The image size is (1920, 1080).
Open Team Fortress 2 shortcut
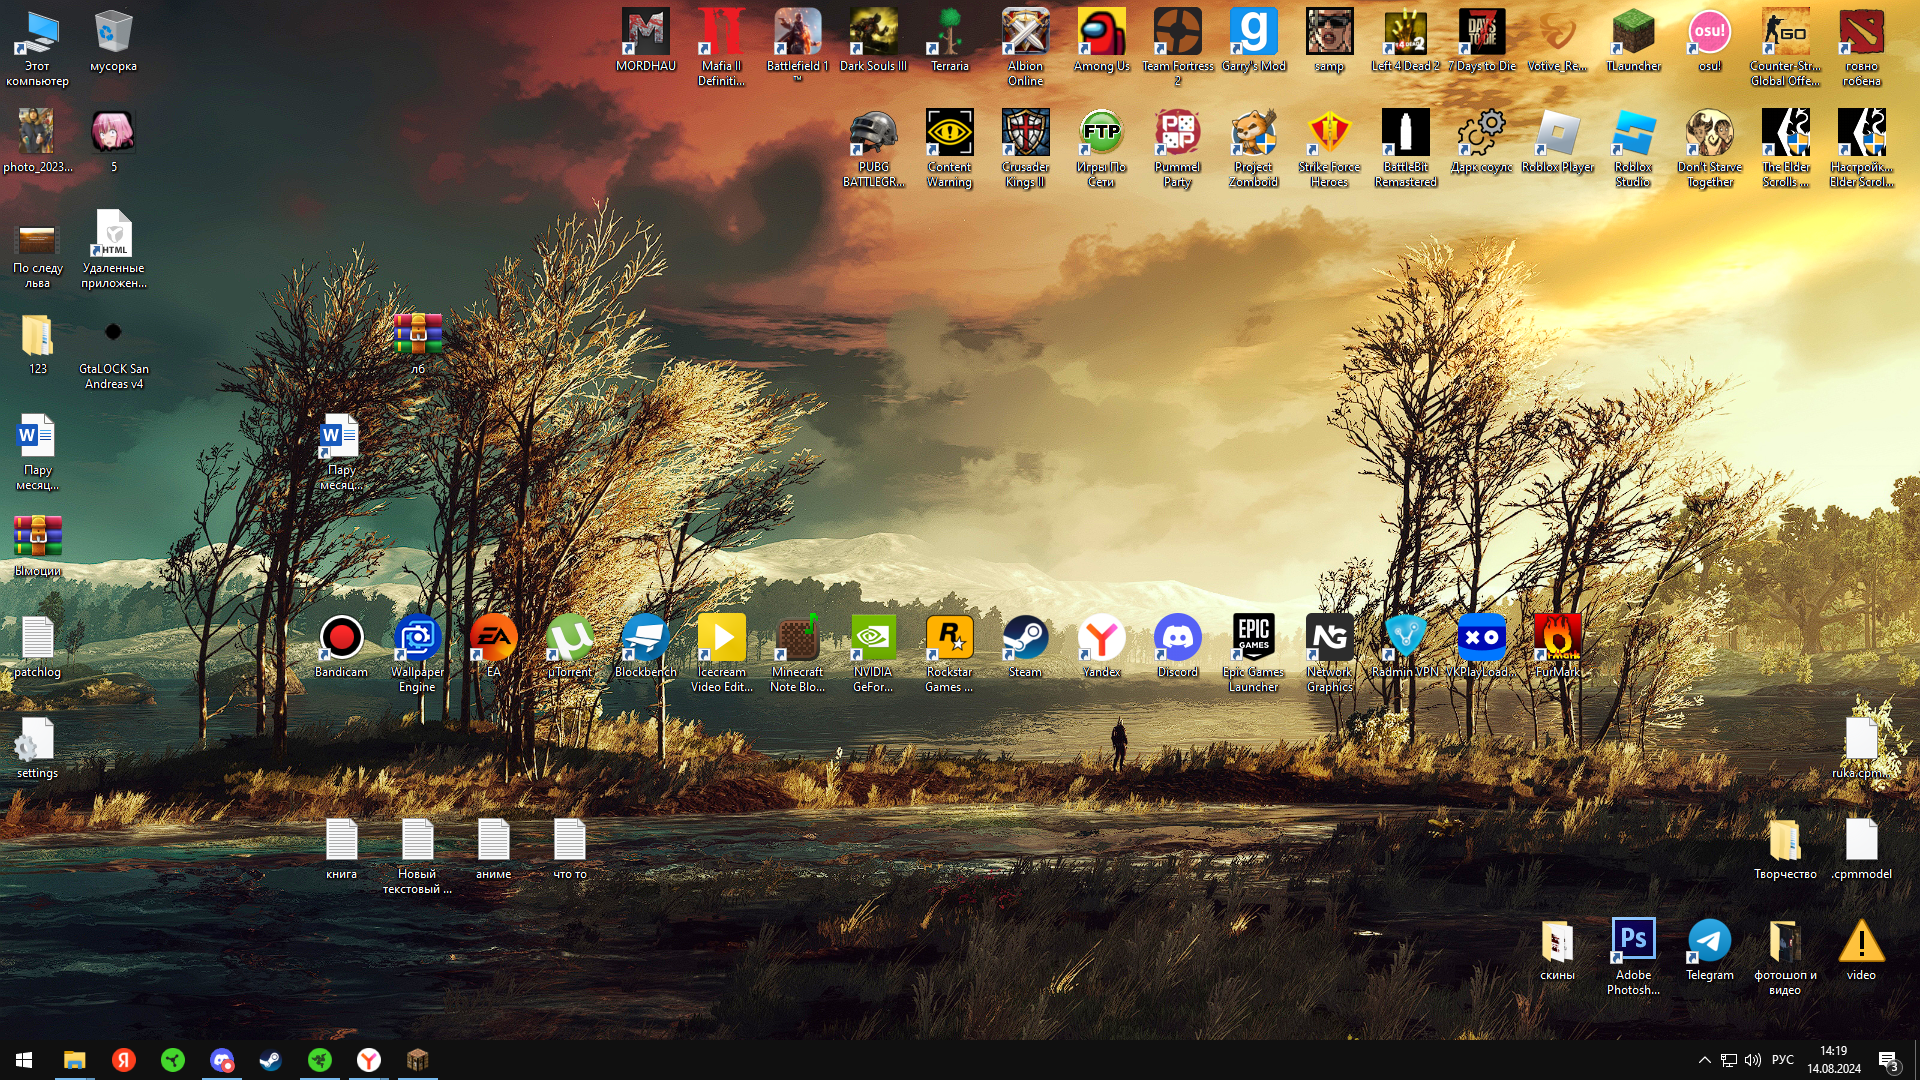[1177, 48]
